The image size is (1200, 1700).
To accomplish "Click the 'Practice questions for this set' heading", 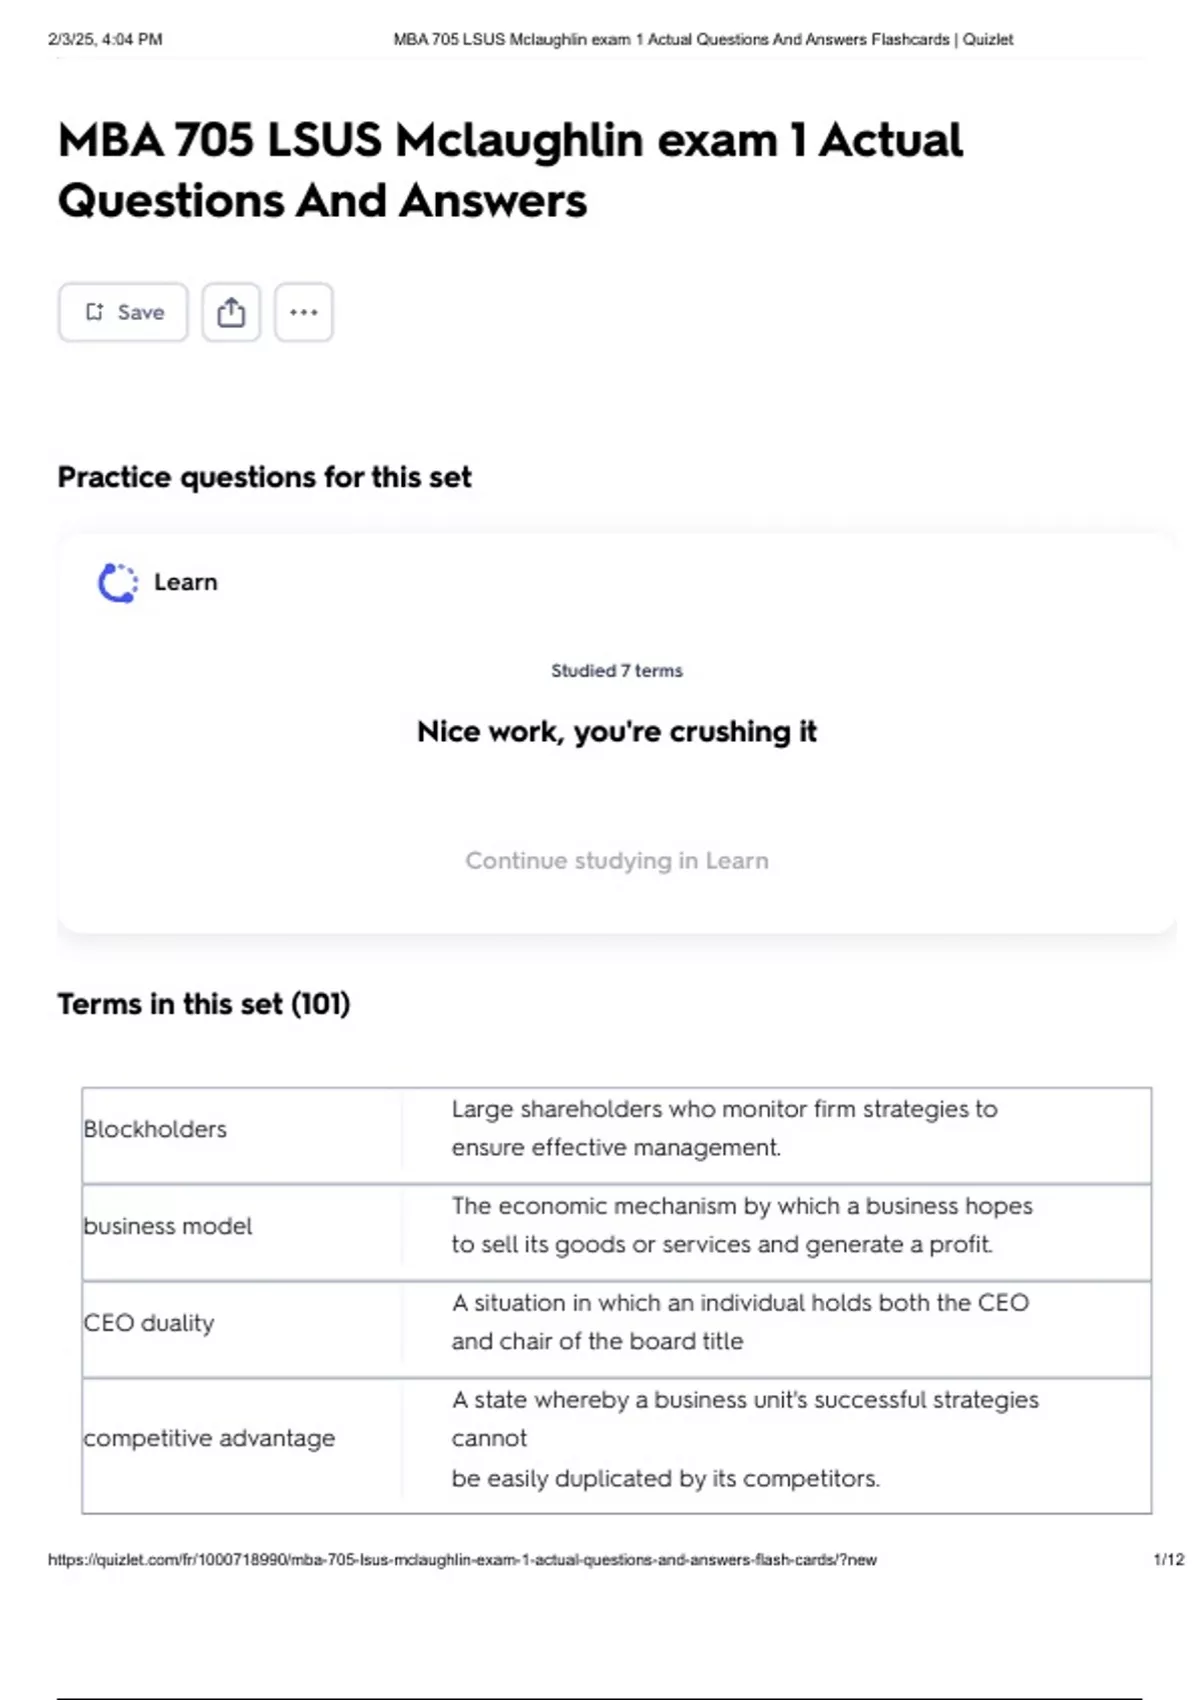I will tap(264, 477).
